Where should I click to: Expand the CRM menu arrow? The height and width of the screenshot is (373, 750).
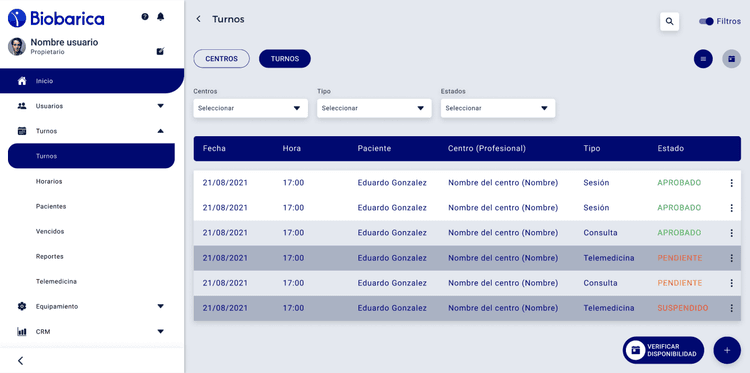click(161, 331)
